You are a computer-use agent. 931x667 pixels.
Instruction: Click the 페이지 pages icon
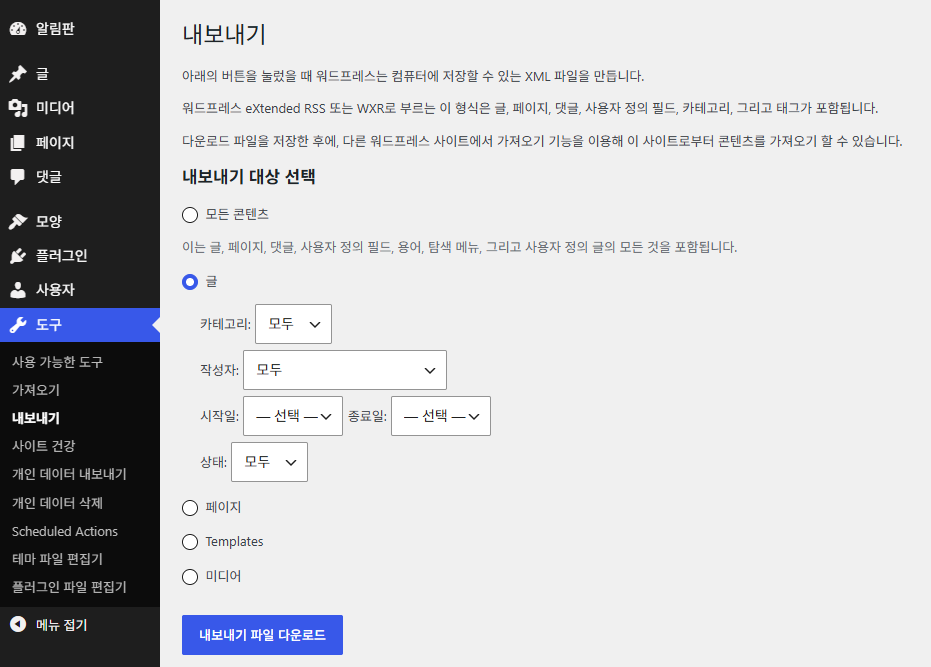coord(18,143)
